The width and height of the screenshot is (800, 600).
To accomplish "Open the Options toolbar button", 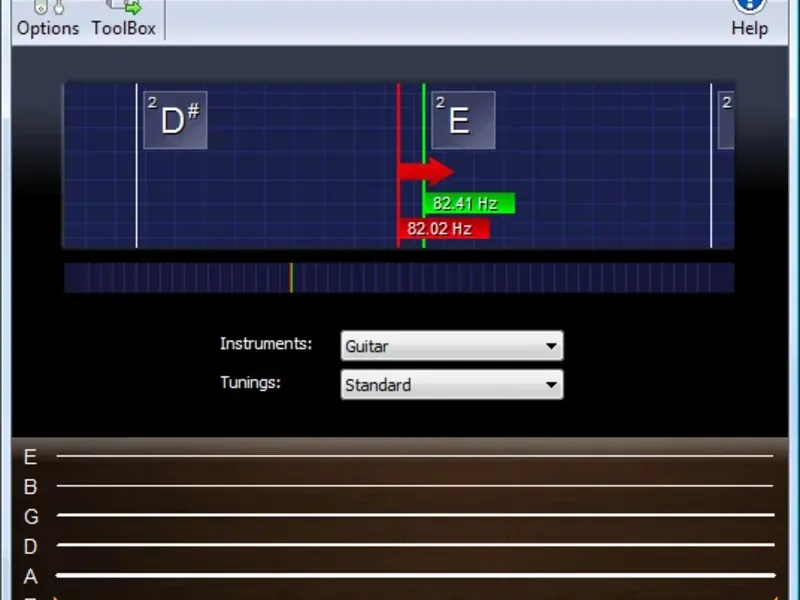I will pyautogui.click(x=48, y=19).
